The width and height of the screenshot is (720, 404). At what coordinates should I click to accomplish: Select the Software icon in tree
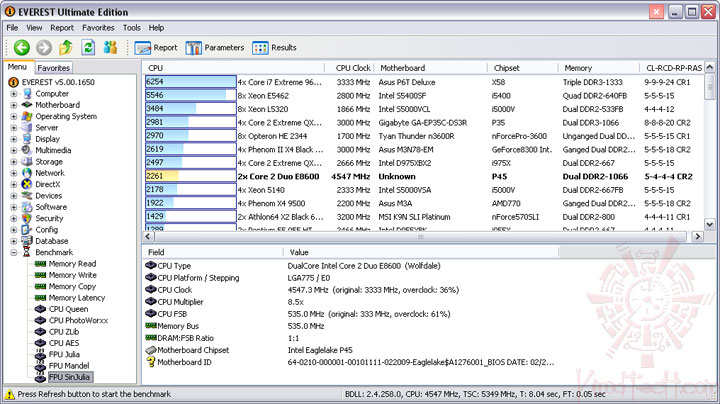point(27,207)
